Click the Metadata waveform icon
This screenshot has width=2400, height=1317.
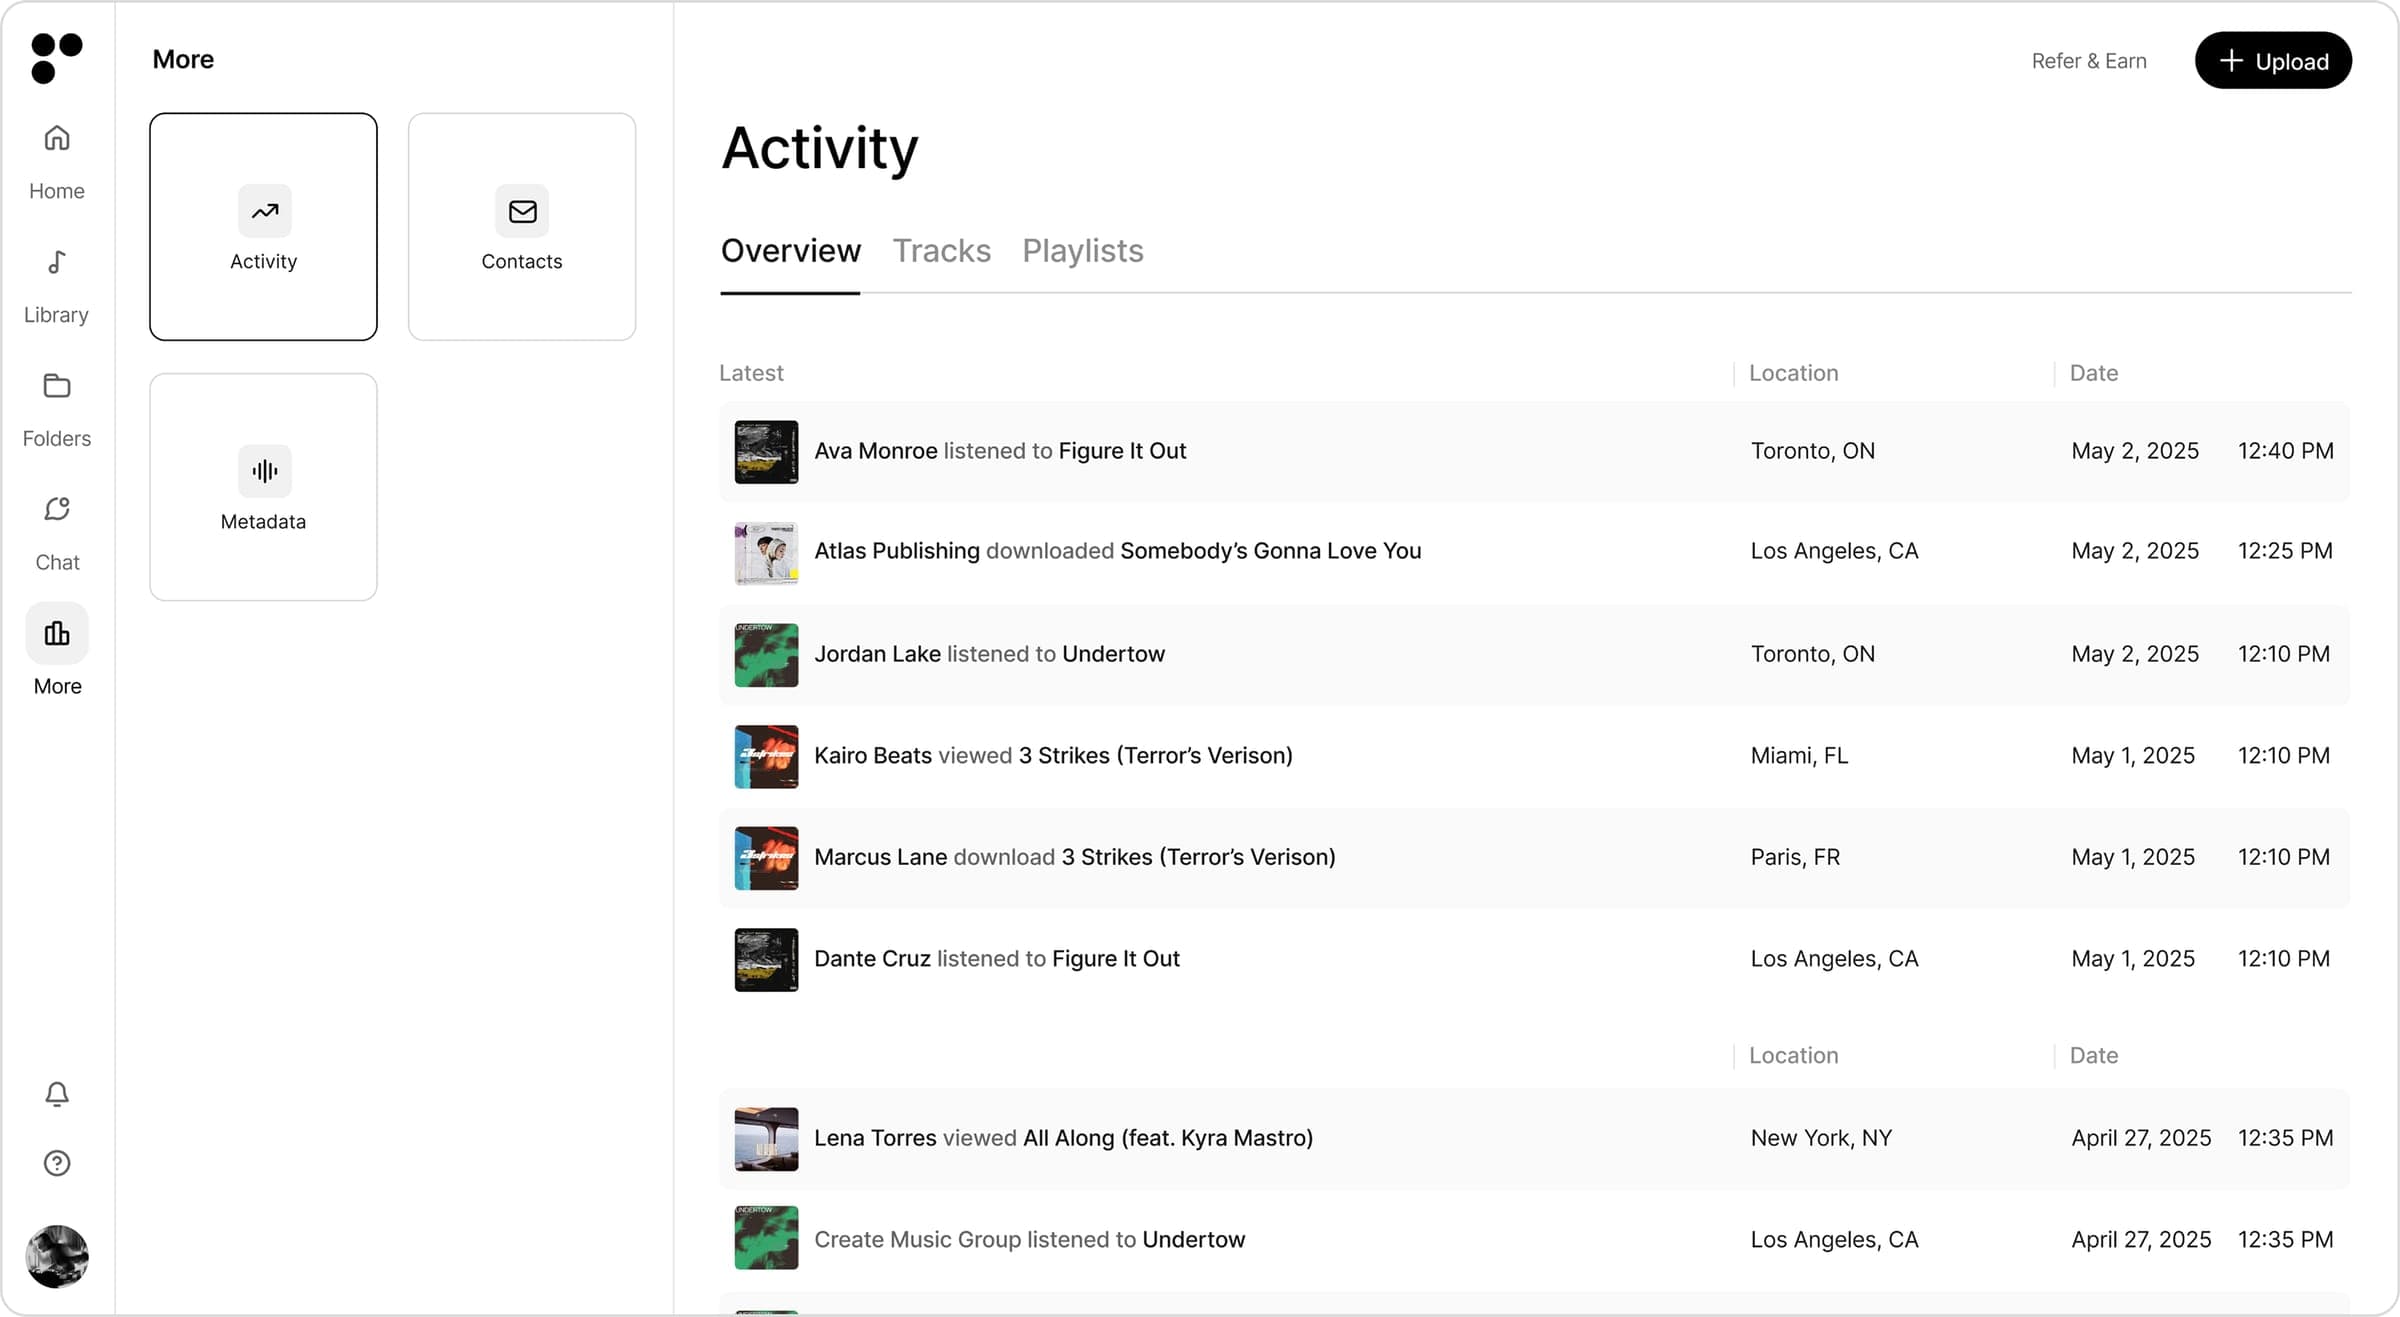[x=265, y=471]
